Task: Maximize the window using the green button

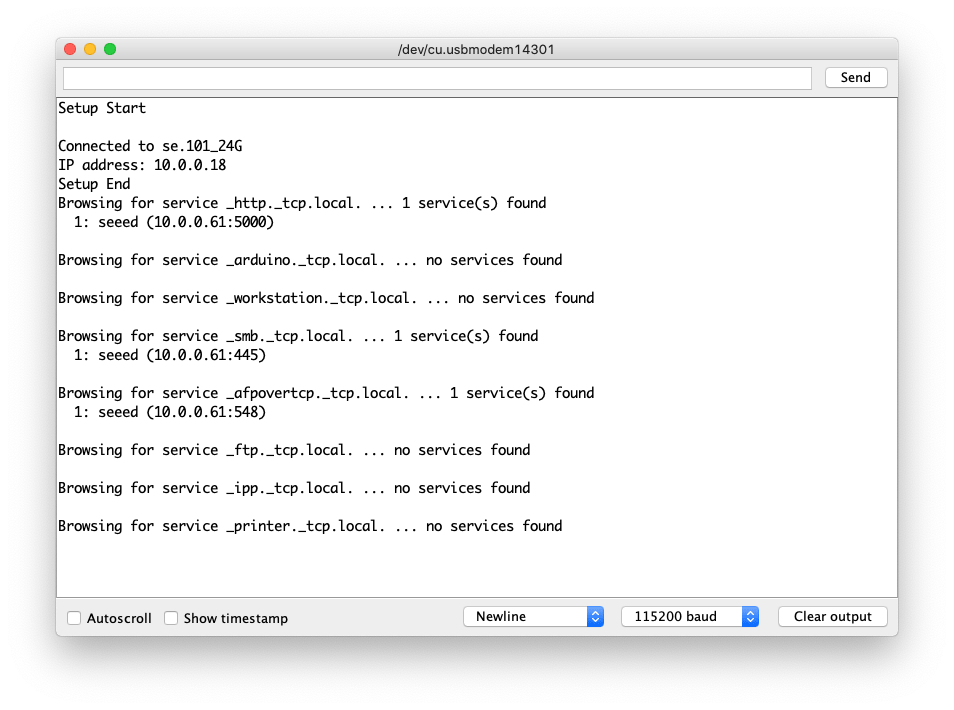Action: click(110, 49)
